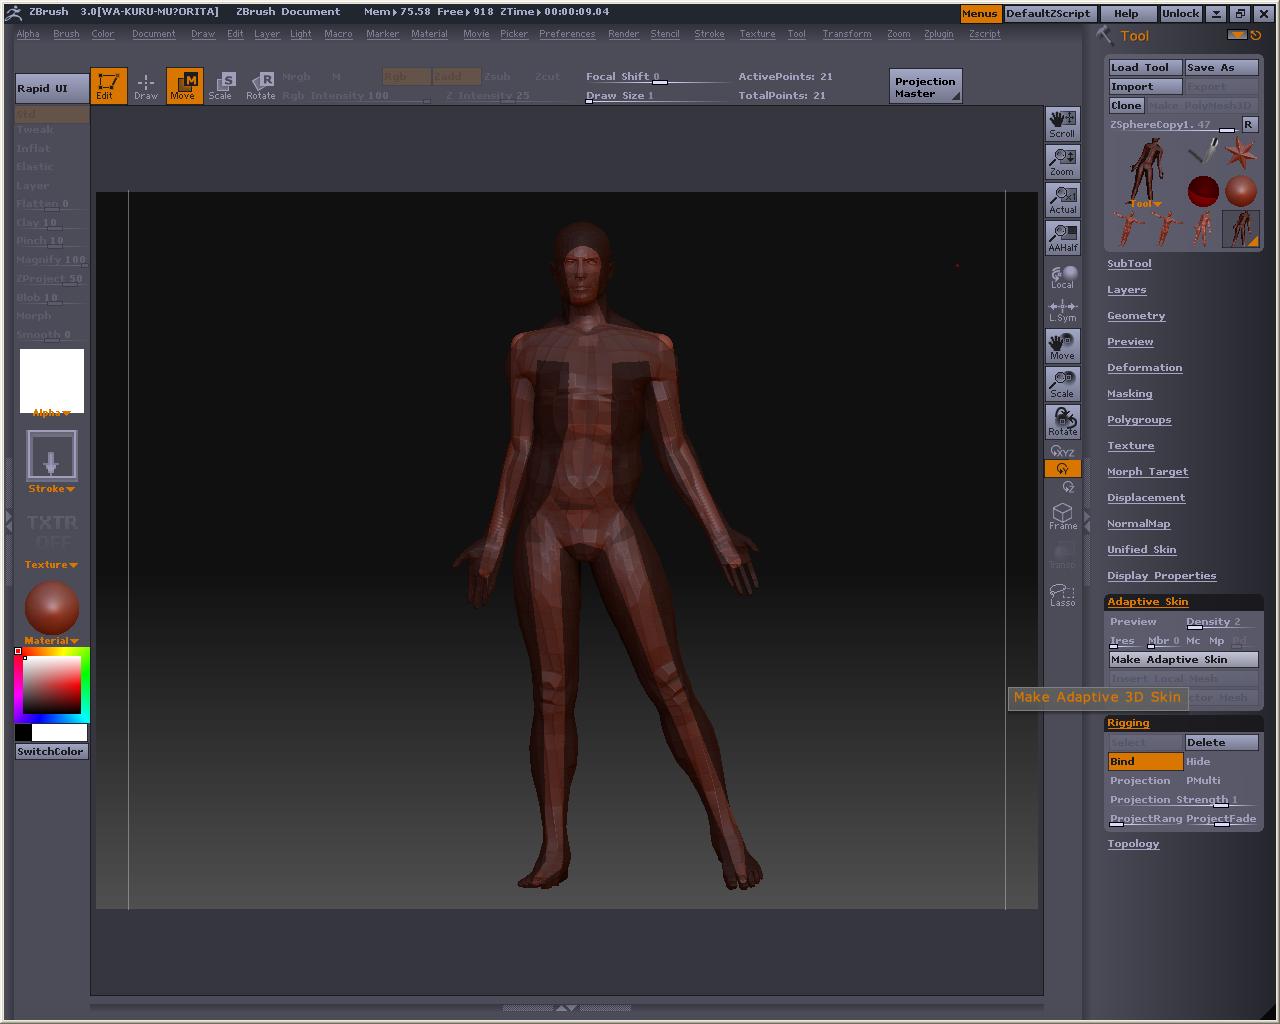
Task: Click the Actual size icon
Action: pos(1062,200)
